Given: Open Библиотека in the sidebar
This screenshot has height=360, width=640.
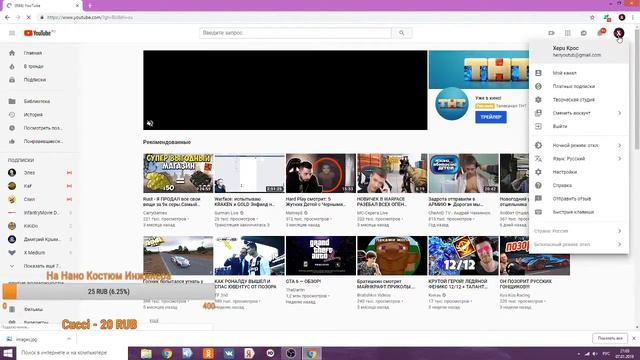Looking at the screenshot, I should tap(40, 101).
